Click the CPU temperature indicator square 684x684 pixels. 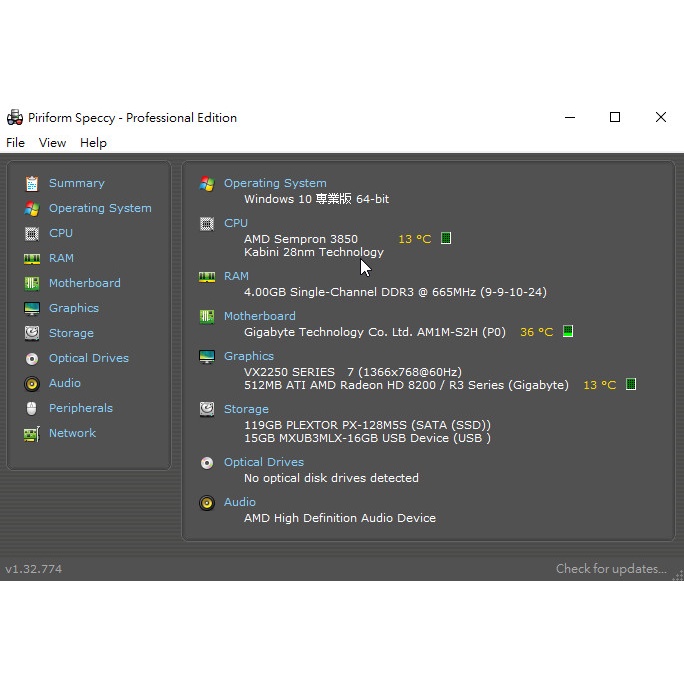coord(446,238)
